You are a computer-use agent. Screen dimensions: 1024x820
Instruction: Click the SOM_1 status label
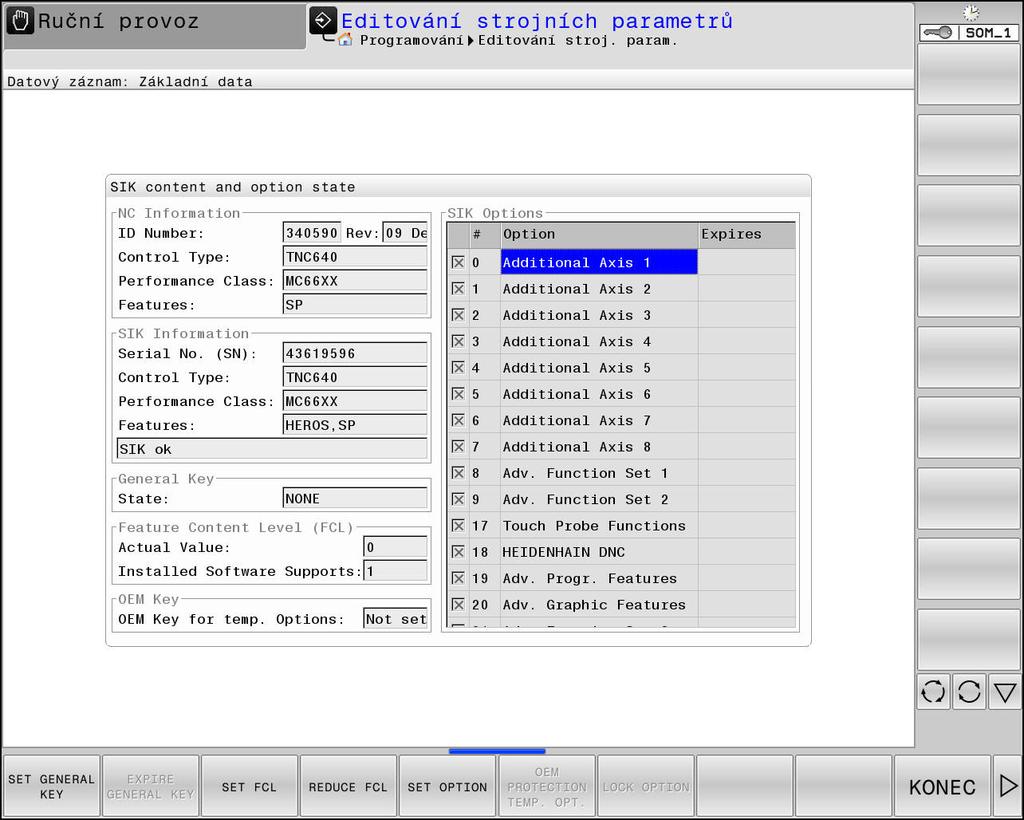988,33
